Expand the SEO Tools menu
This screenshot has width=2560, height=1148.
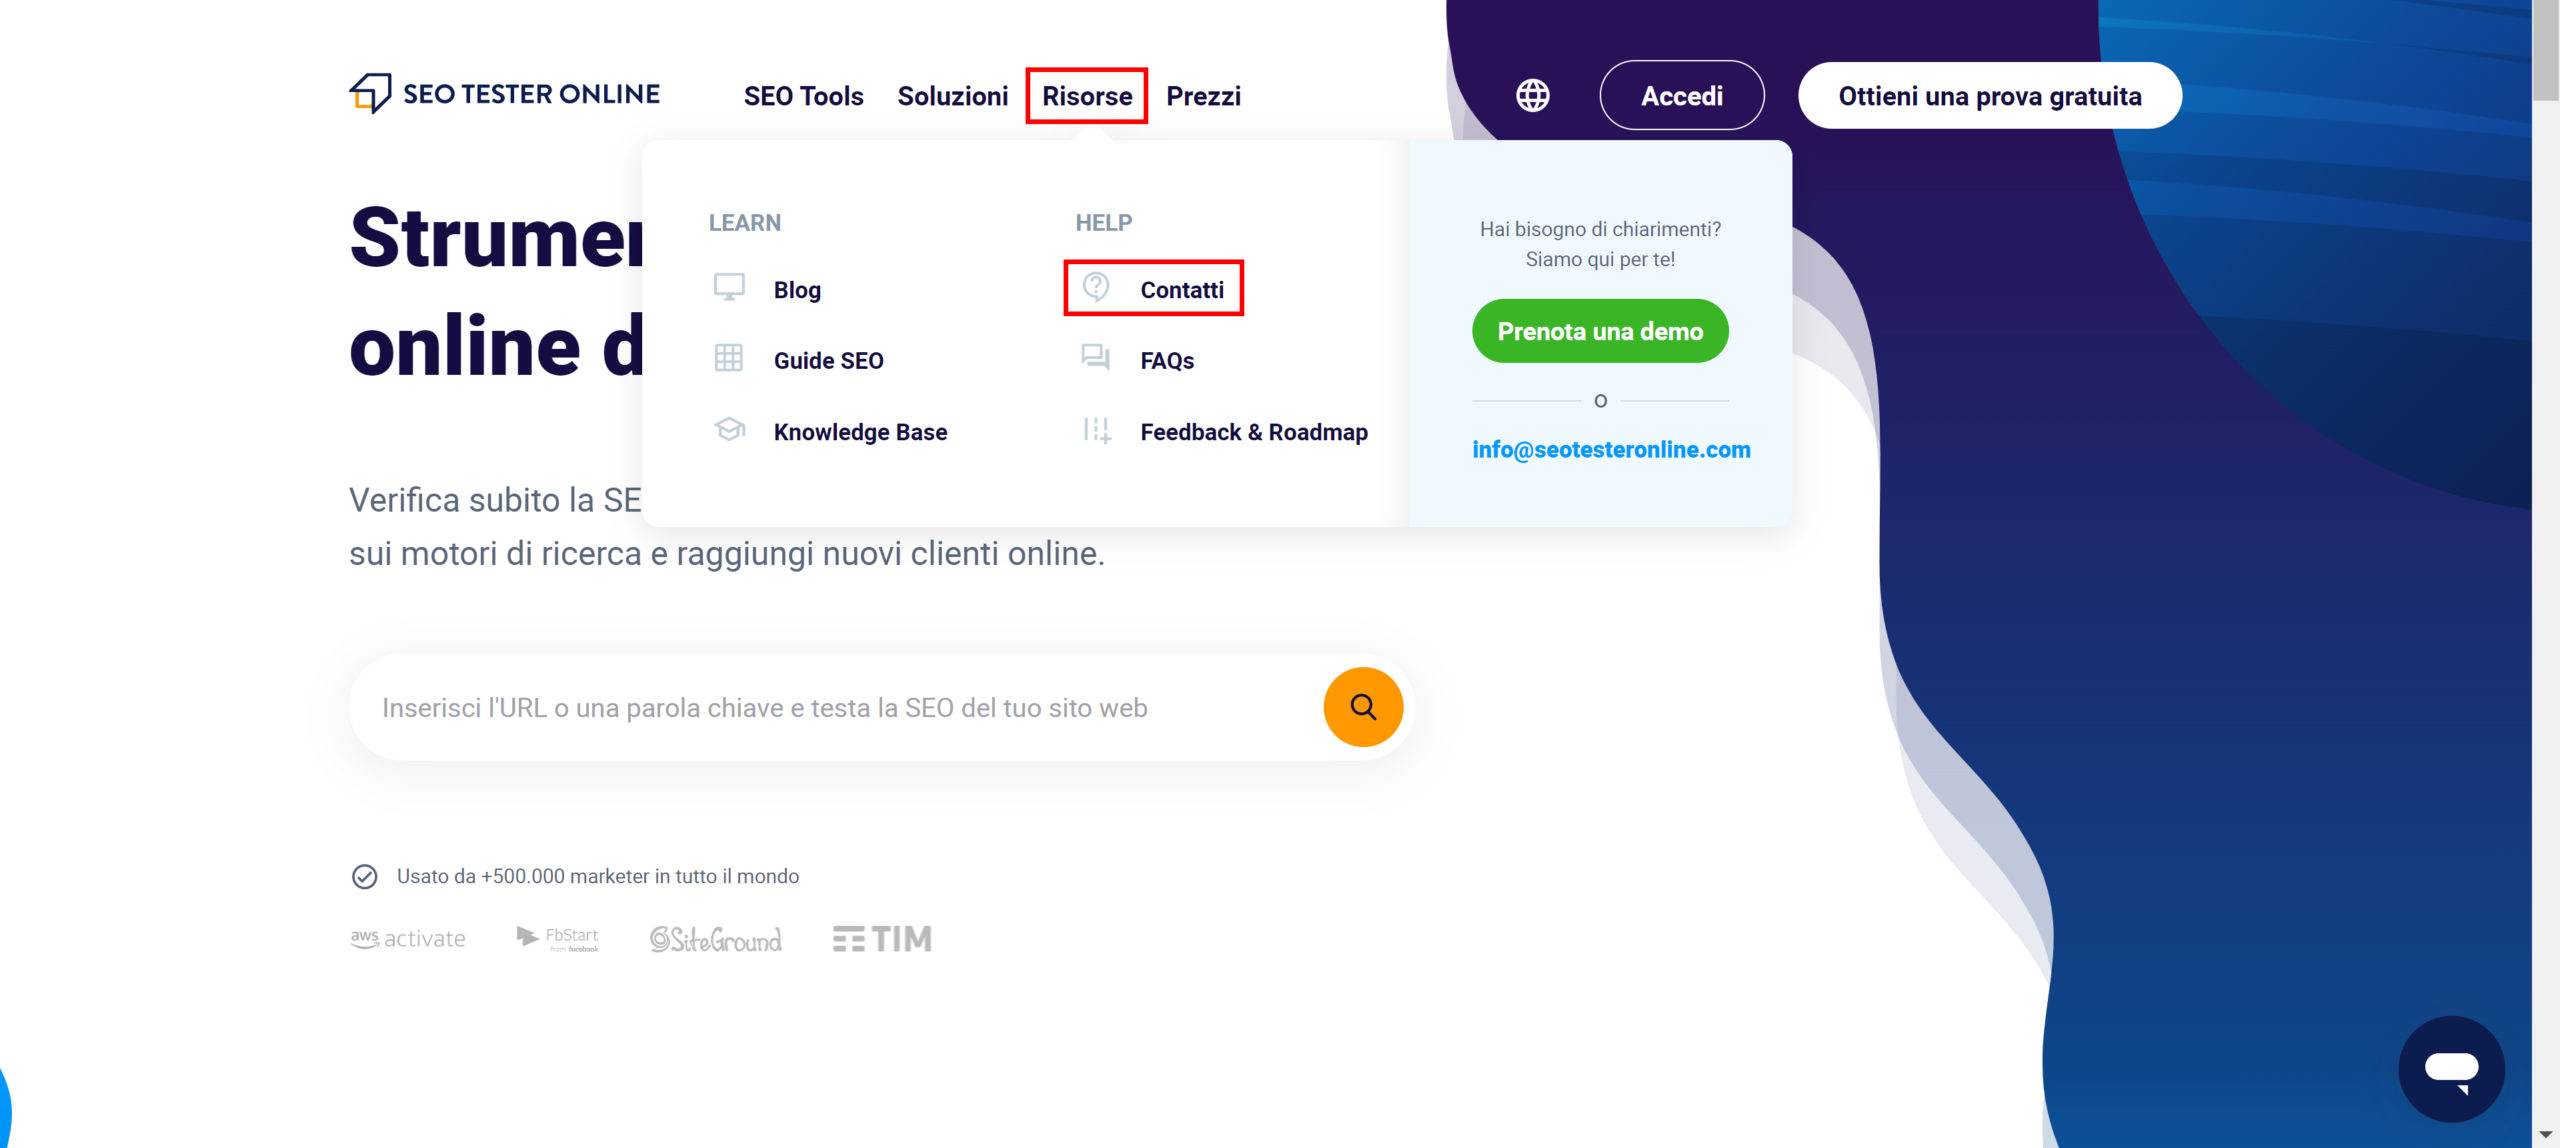[803, 96]
